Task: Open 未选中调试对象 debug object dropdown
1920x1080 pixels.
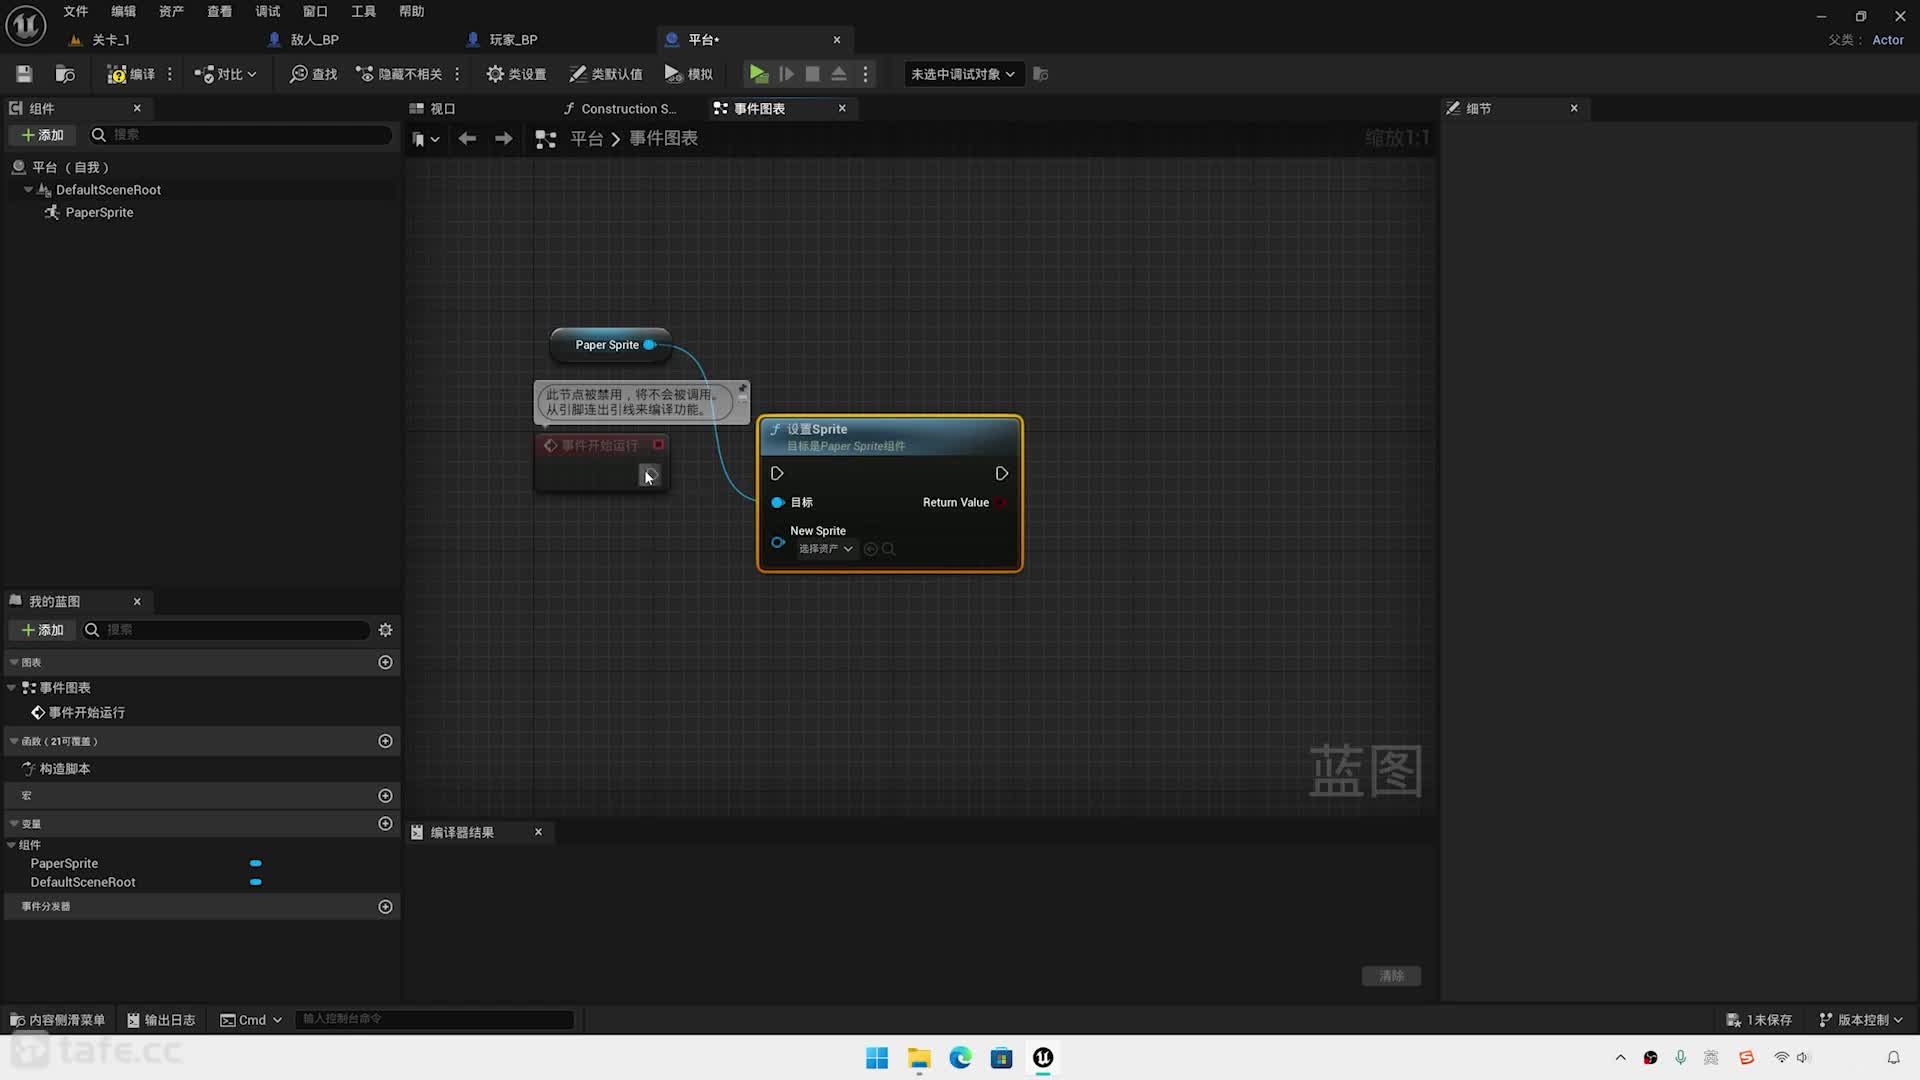Action: (964, 74)
